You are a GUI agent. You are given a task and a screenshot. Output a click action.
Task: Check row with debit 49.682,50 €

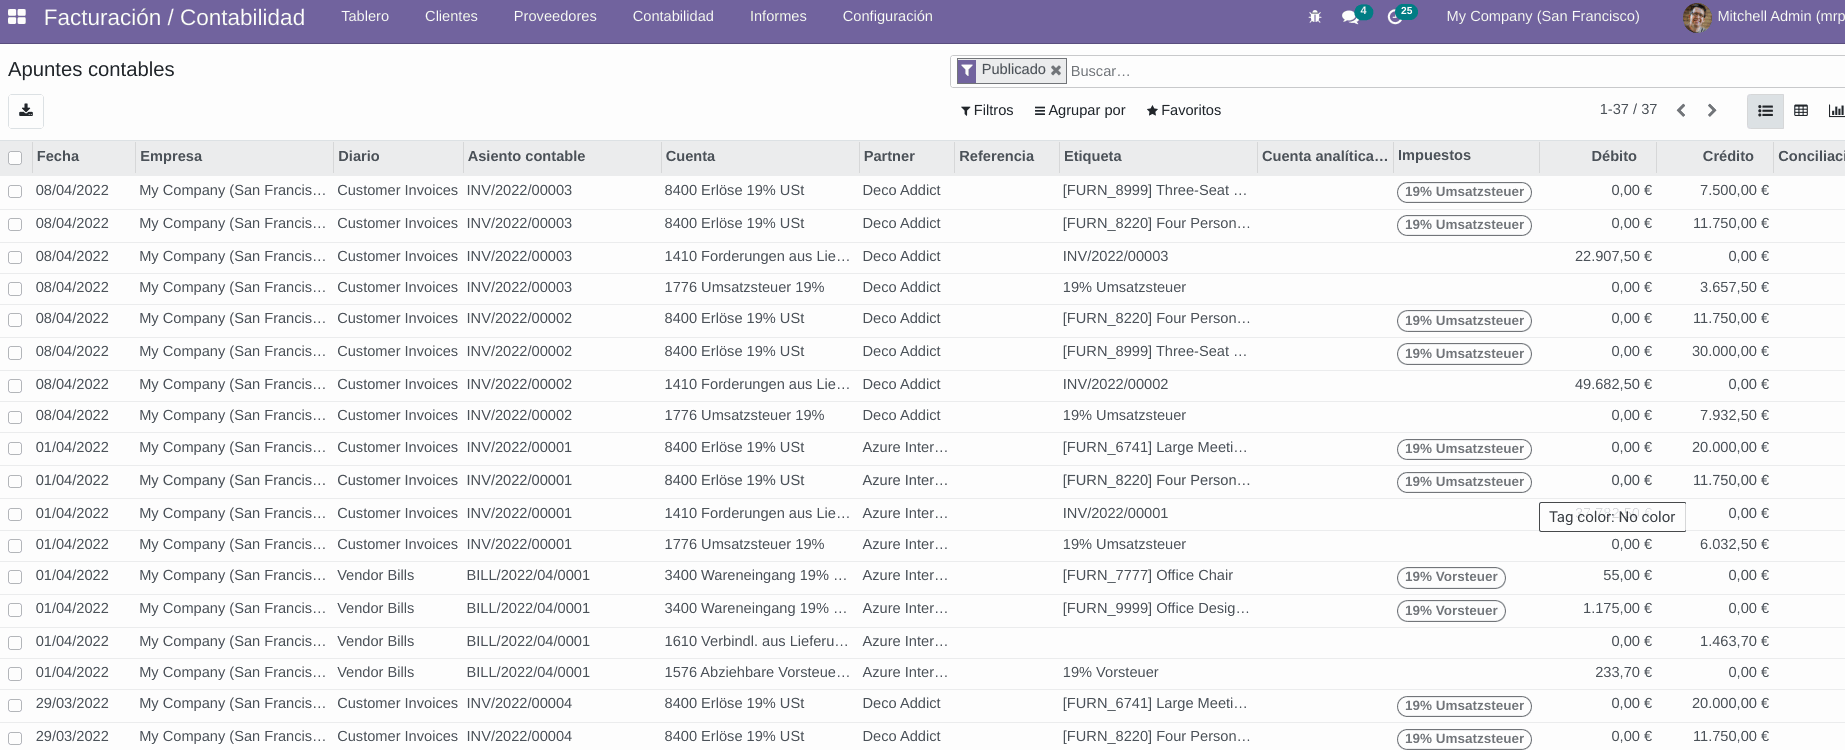pyautogui.click(x=15, y=385)
